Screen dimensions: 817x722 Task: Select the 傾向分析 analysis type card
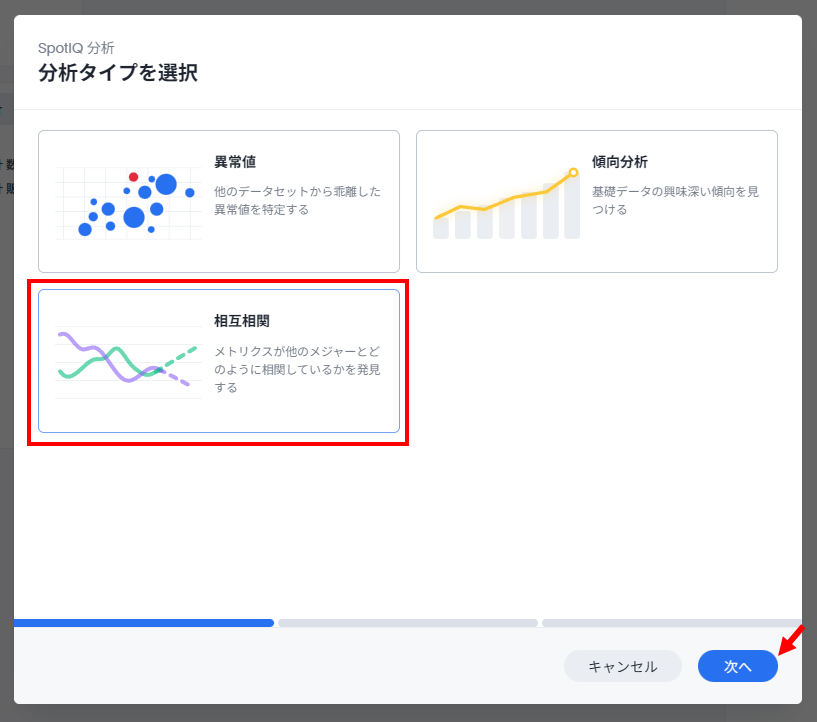(596, 201)
